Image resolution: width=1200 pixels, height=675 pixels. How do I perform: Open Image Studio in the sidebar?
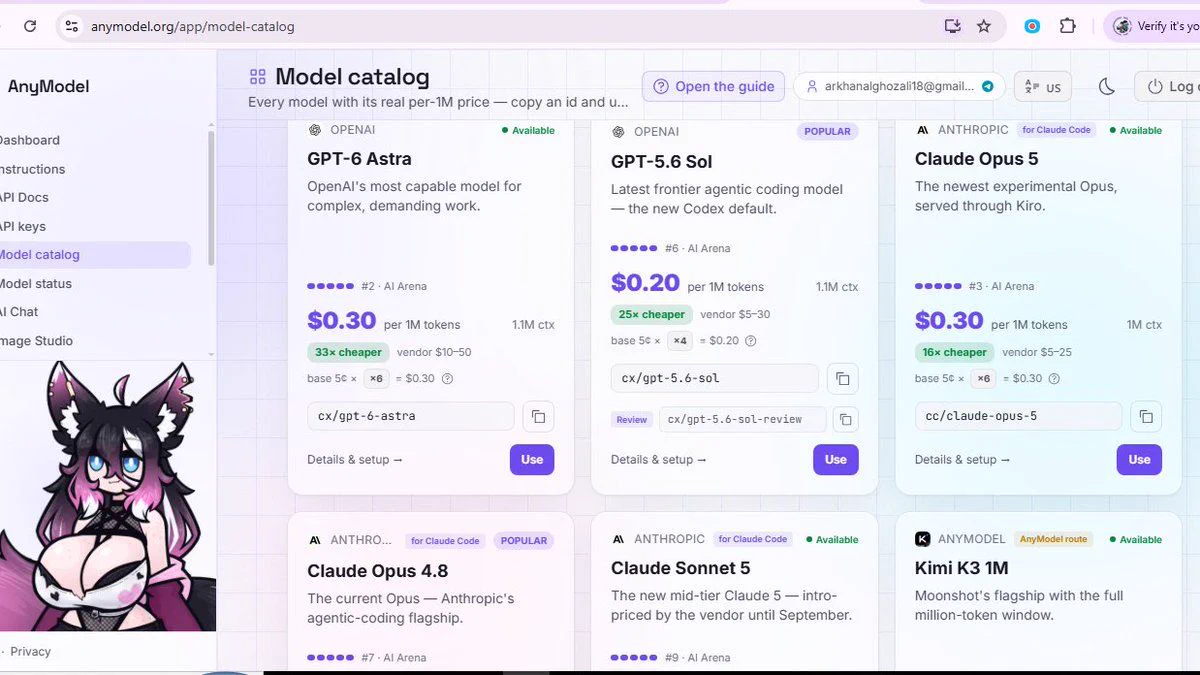36,341
